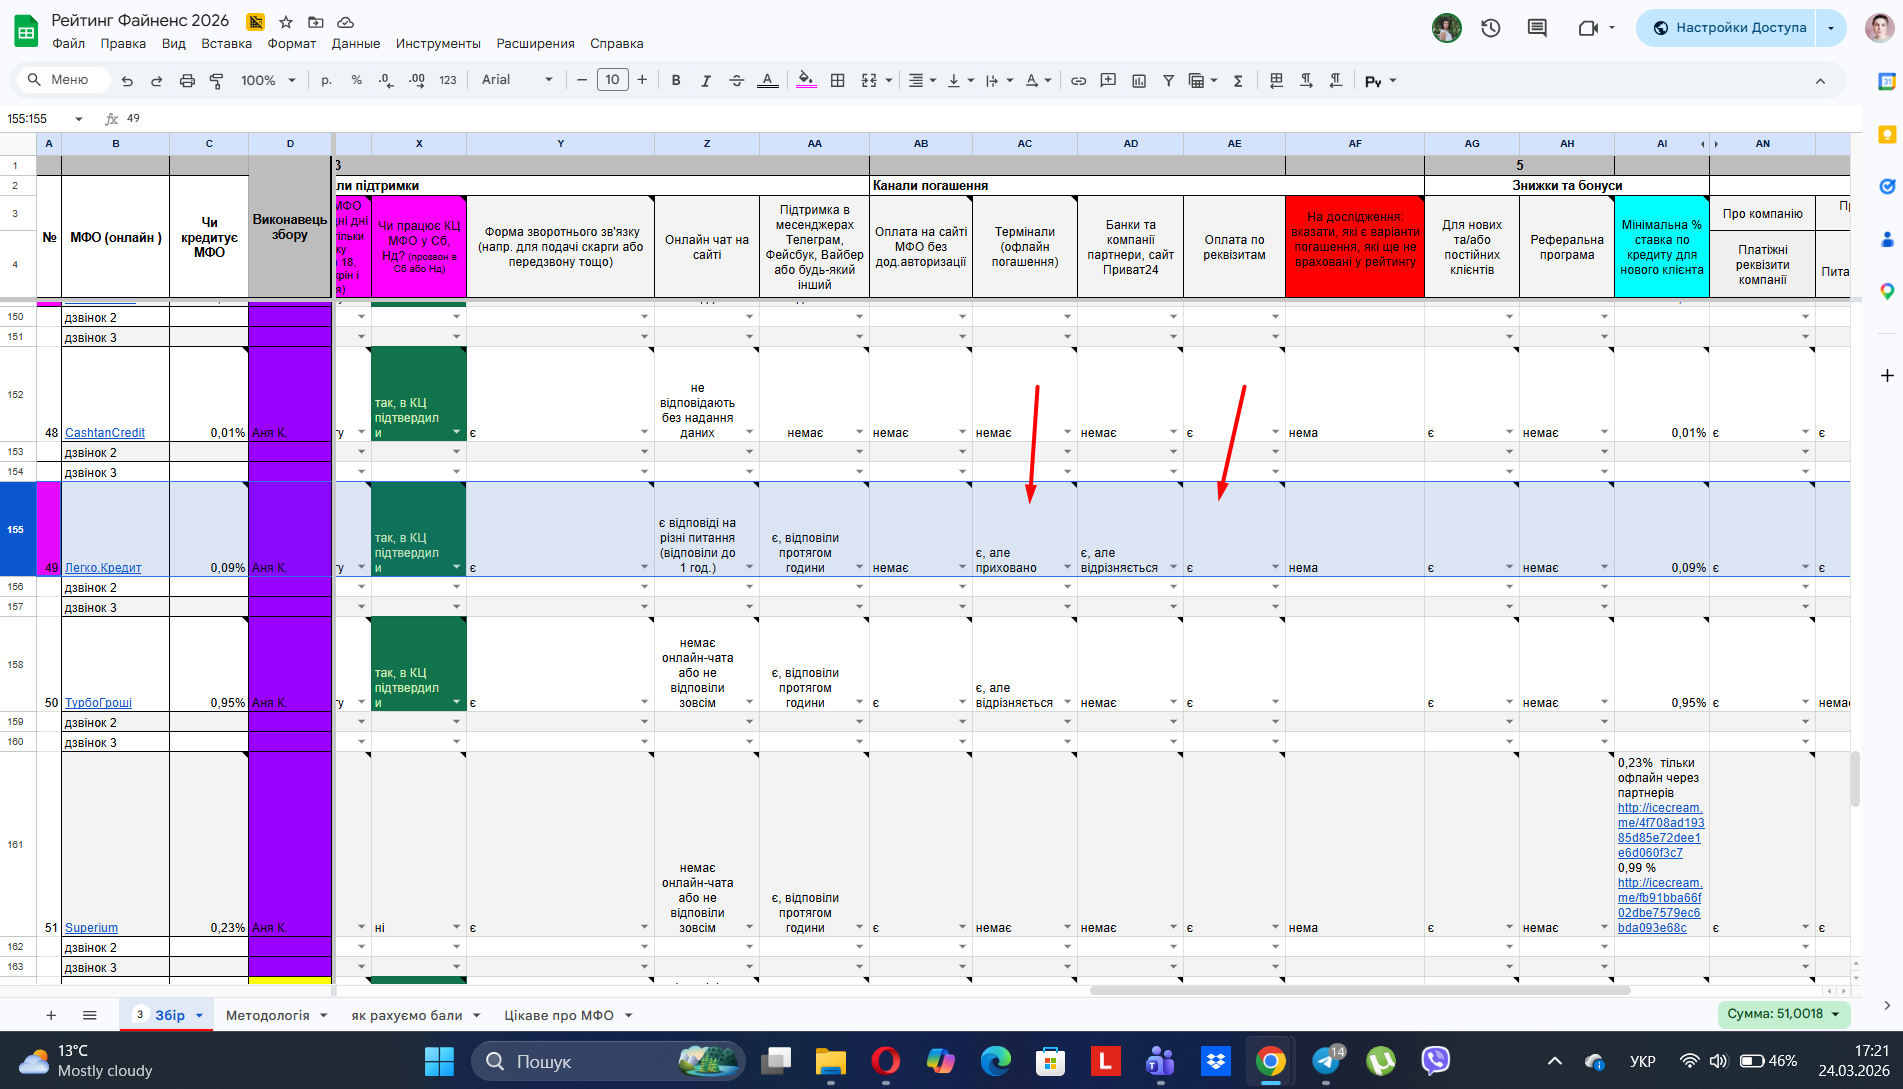Open the Google Keep side panel
This screenshot has width=1903, height=1089.
(x=1887, y=134)
